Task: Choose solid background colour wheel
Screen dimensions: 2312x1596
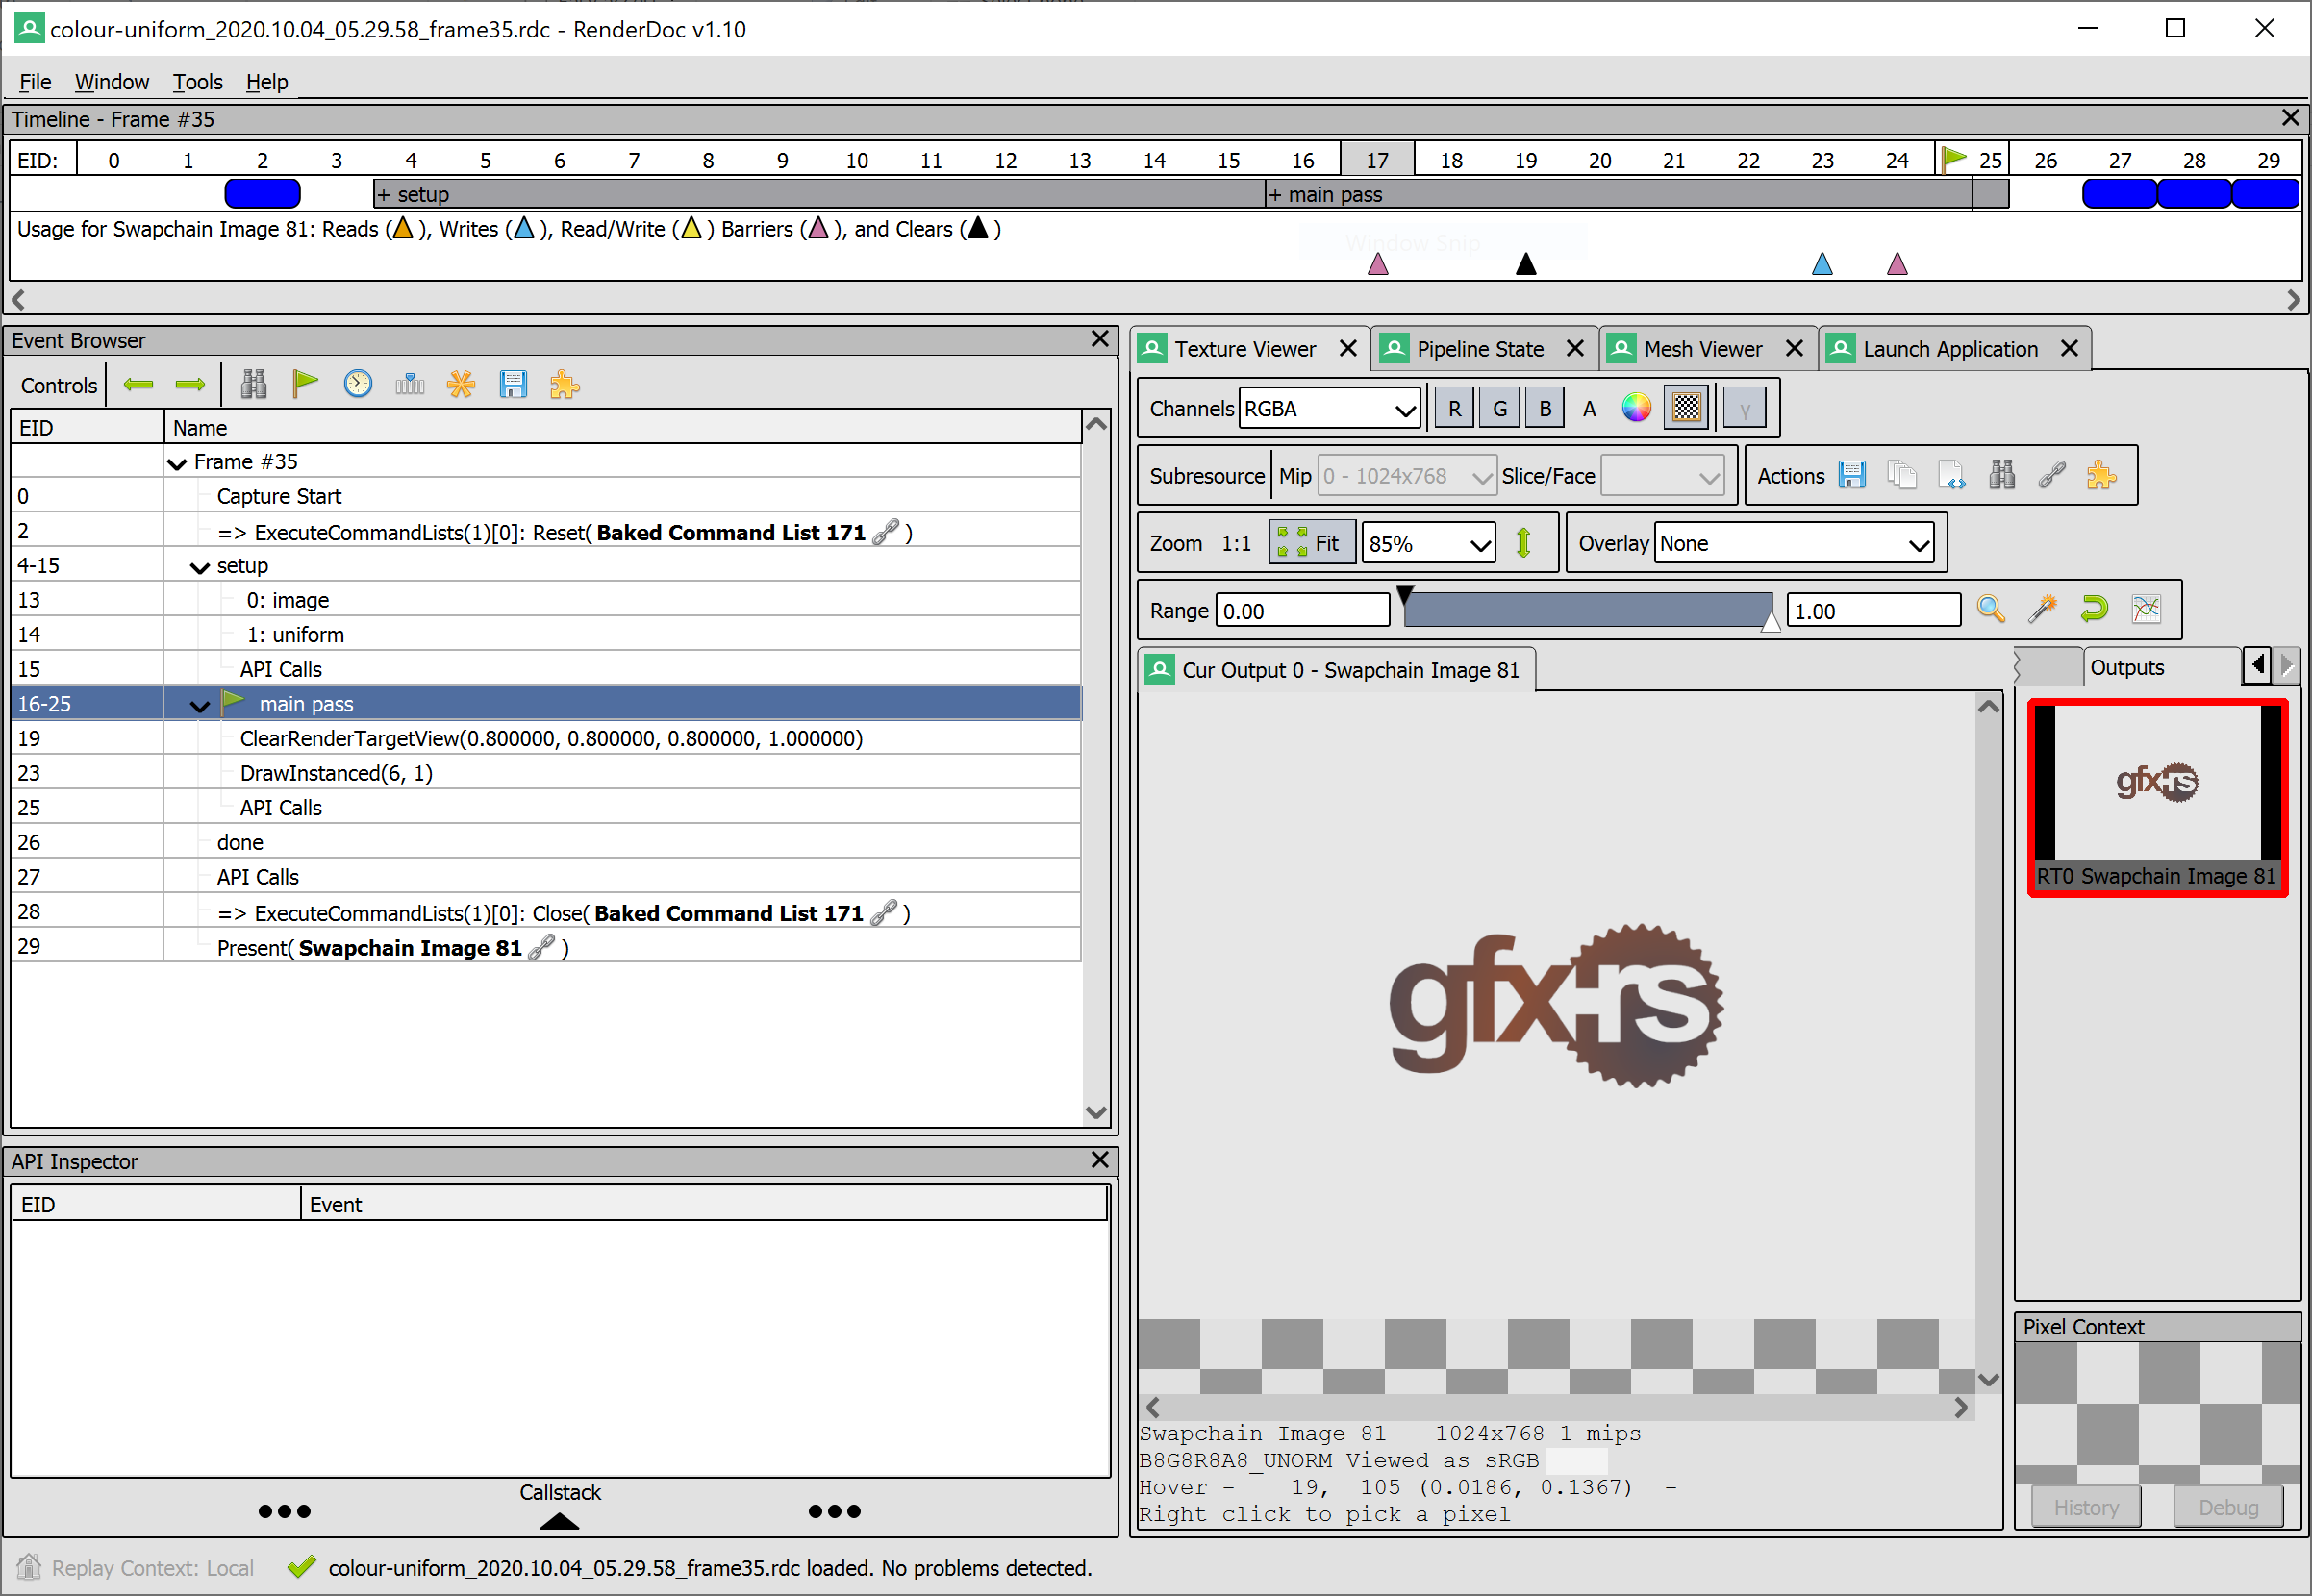Action: pyautogui.click(x=1637, y=408)
